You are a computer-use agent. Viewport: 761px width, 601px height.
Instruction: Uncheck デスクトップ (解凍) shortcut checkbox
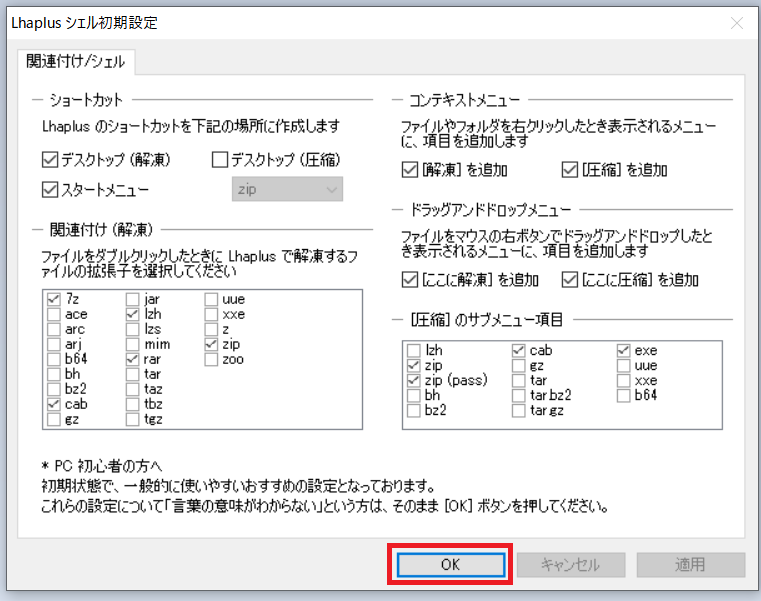[50, 160]
